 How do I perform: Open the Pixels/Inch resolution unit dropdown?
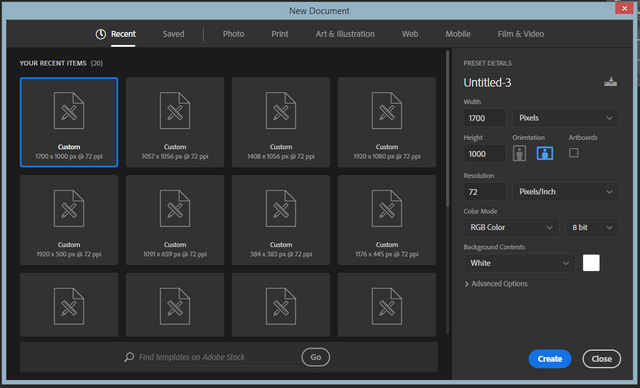coord(565,192)
